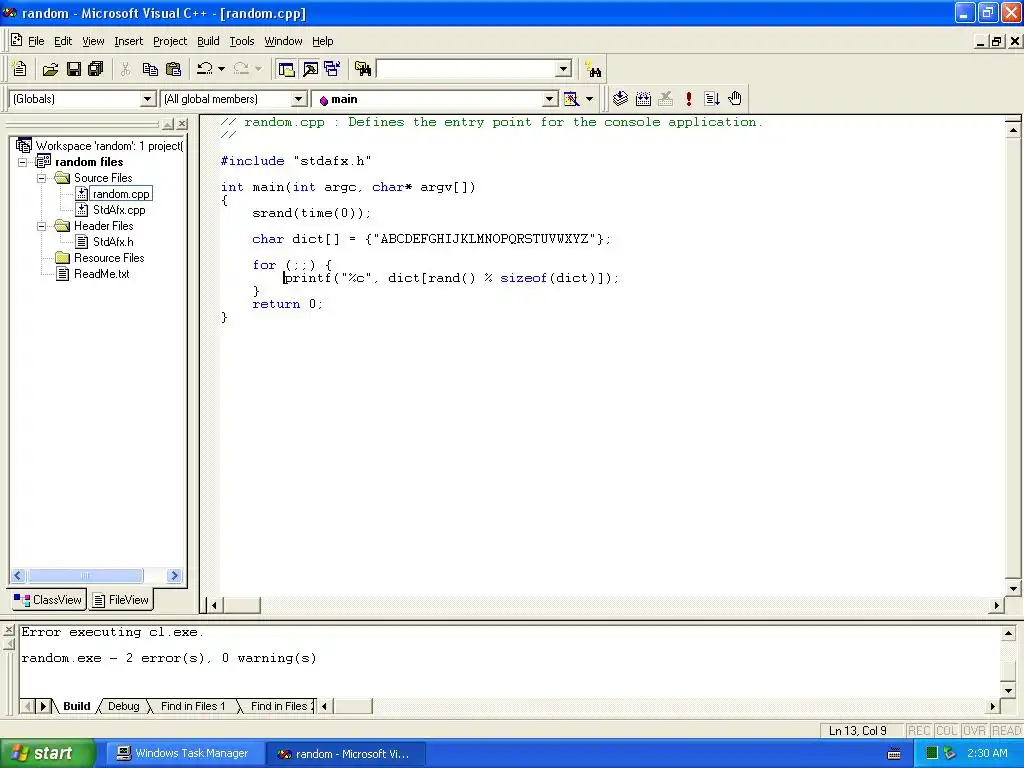1024x768 pixels.
Task: Save the file with the floppy icon
Action: [74, 69]
